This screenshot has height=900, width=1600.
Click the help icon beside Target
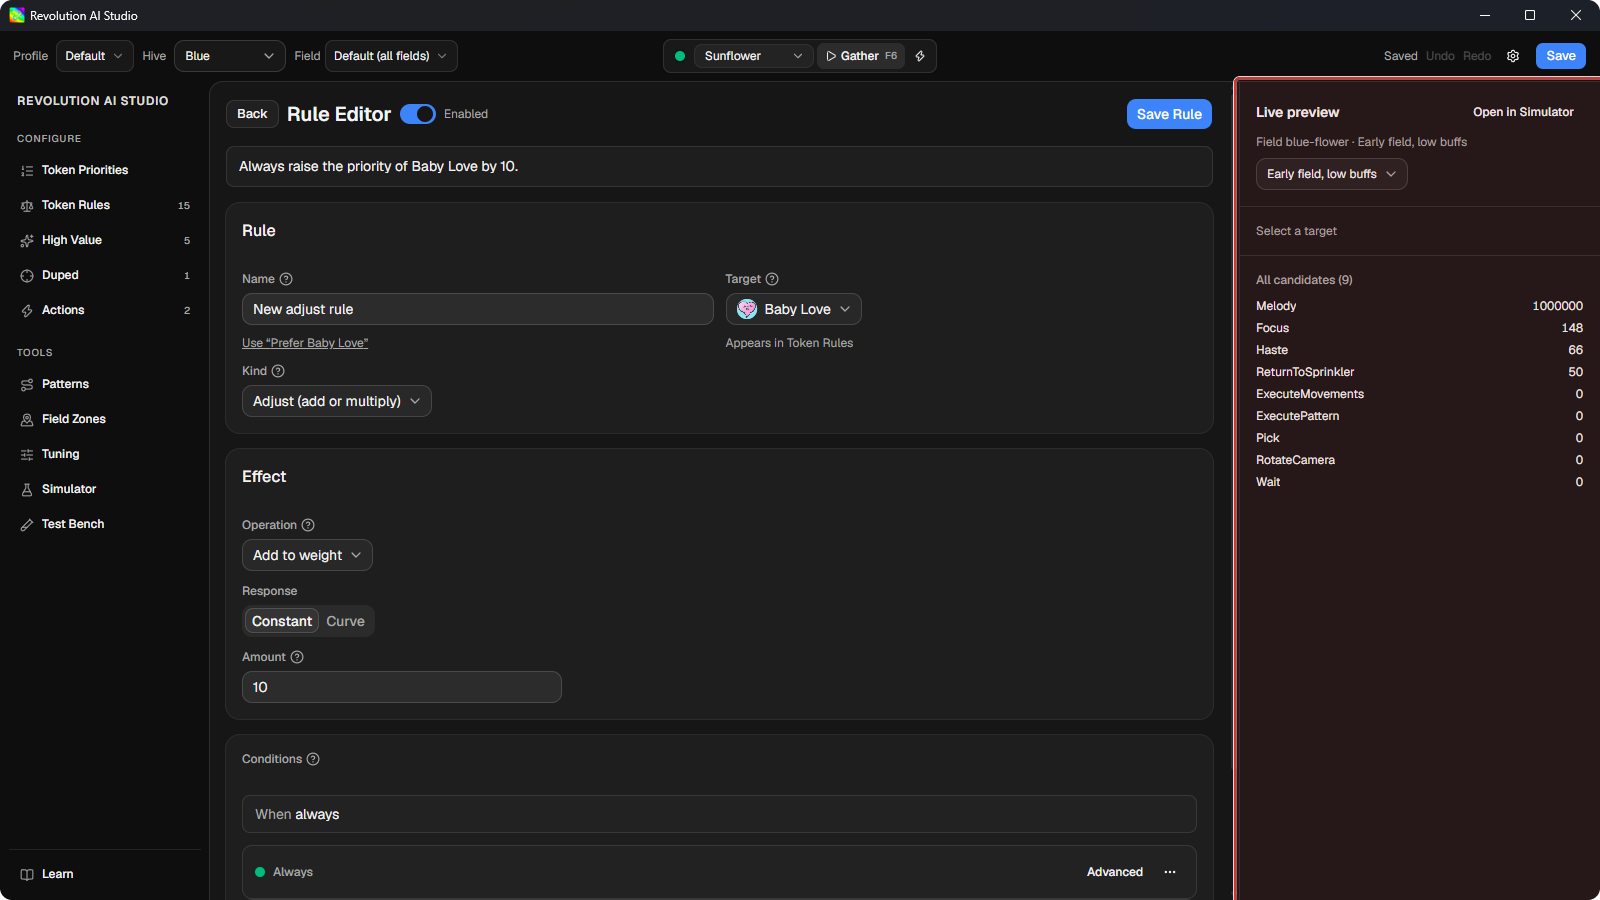(x=772, y=279)
